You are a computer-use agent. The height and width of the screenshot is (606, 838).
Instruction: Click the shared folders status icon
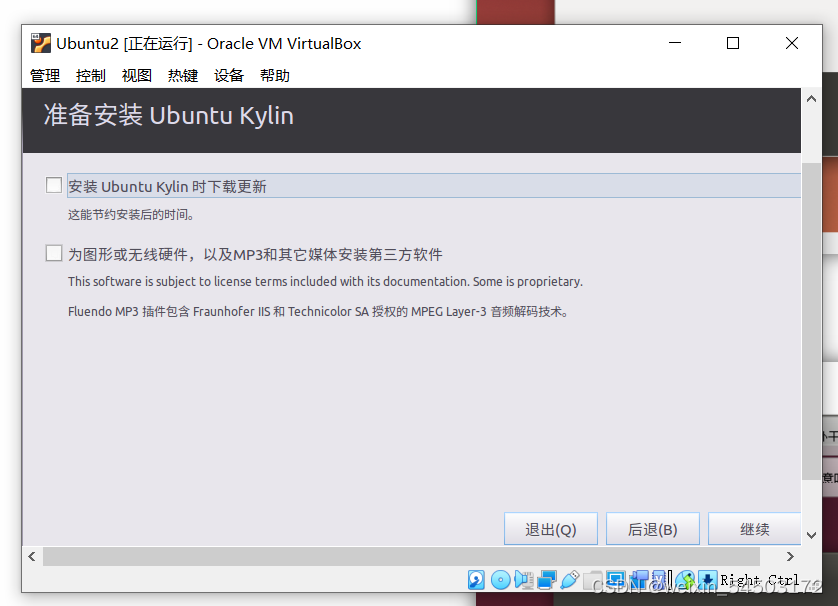pos(592,579)
